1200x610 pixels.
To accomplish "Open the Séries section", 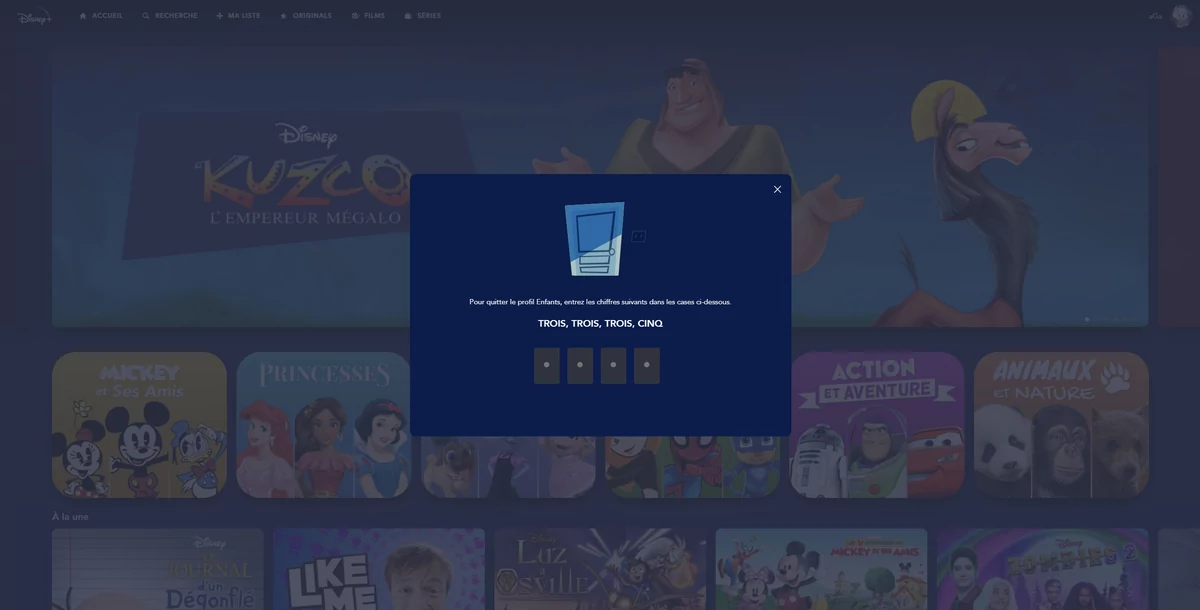I will point(422,16).
